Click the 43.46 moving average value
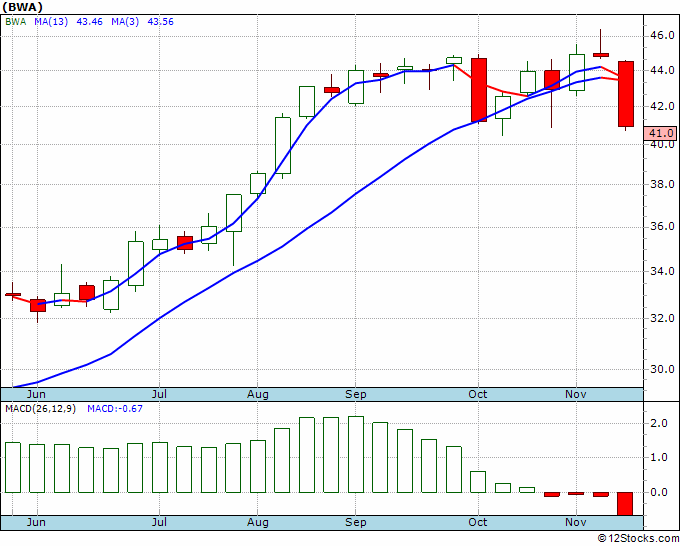The height and width of the screenshot is (546, 680). click(x=89, y=21)
